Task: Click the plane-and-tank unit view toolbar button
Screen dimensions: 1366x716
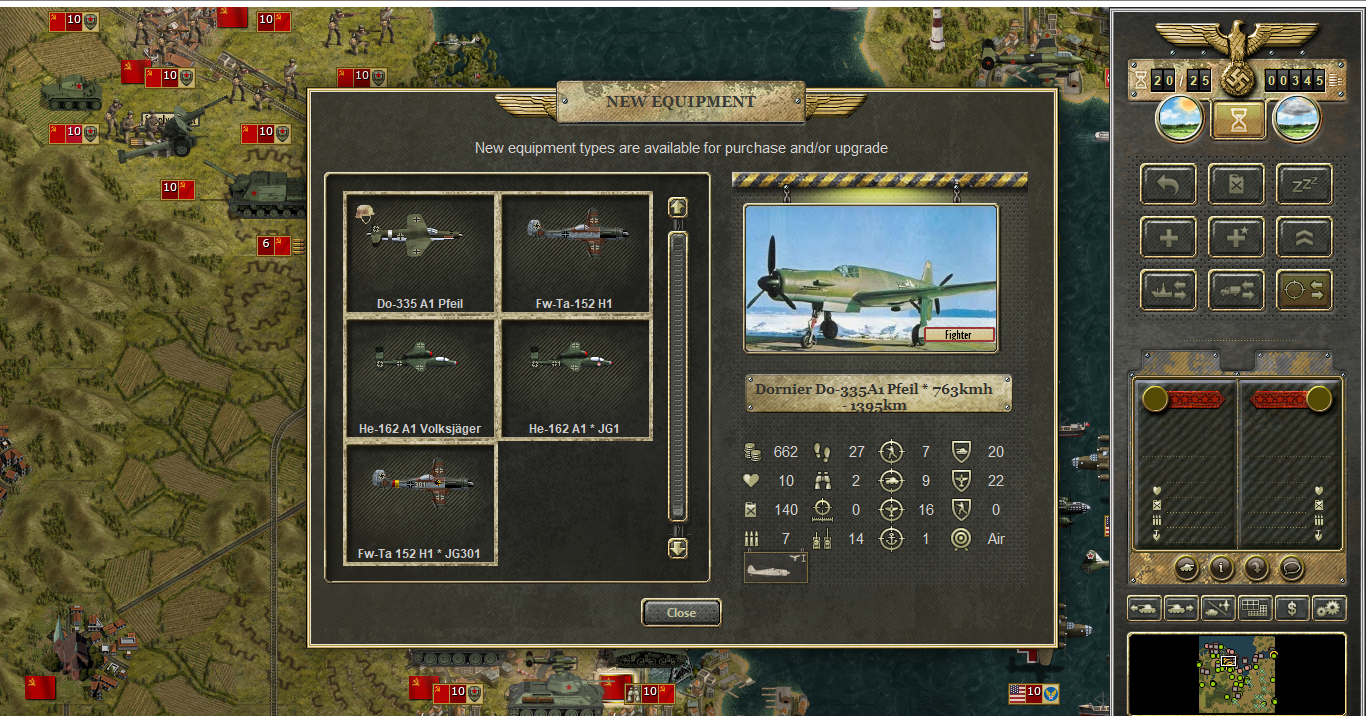Action: (x=1218, y=607)
